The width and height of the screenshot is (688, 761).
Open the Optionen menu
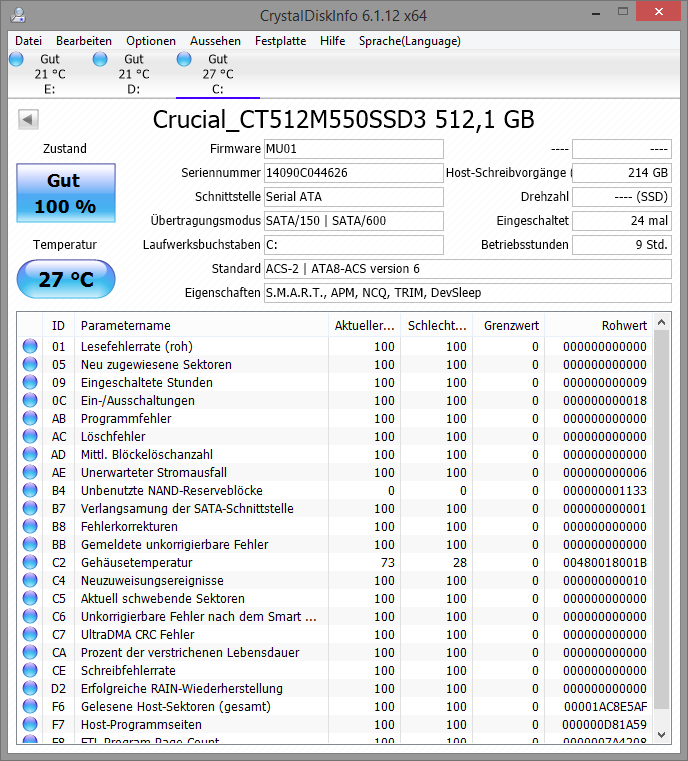150,41
